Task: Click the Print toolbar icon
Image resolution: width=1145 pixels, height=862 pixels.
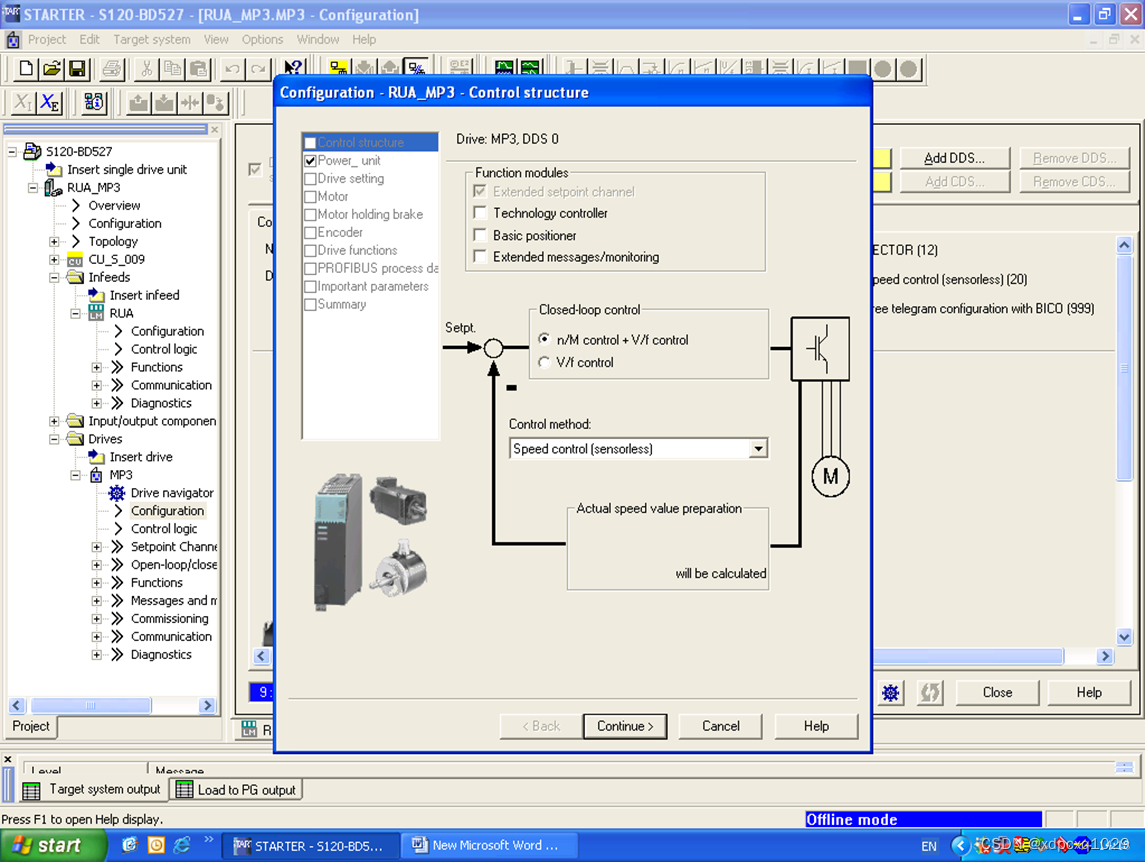Action: pyautogui.click(x=112, y=69)
